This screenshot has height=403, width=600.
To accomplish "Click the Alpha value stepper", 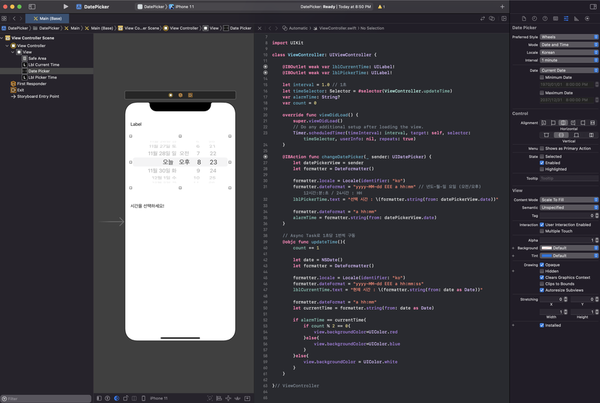I will [597, 240].
